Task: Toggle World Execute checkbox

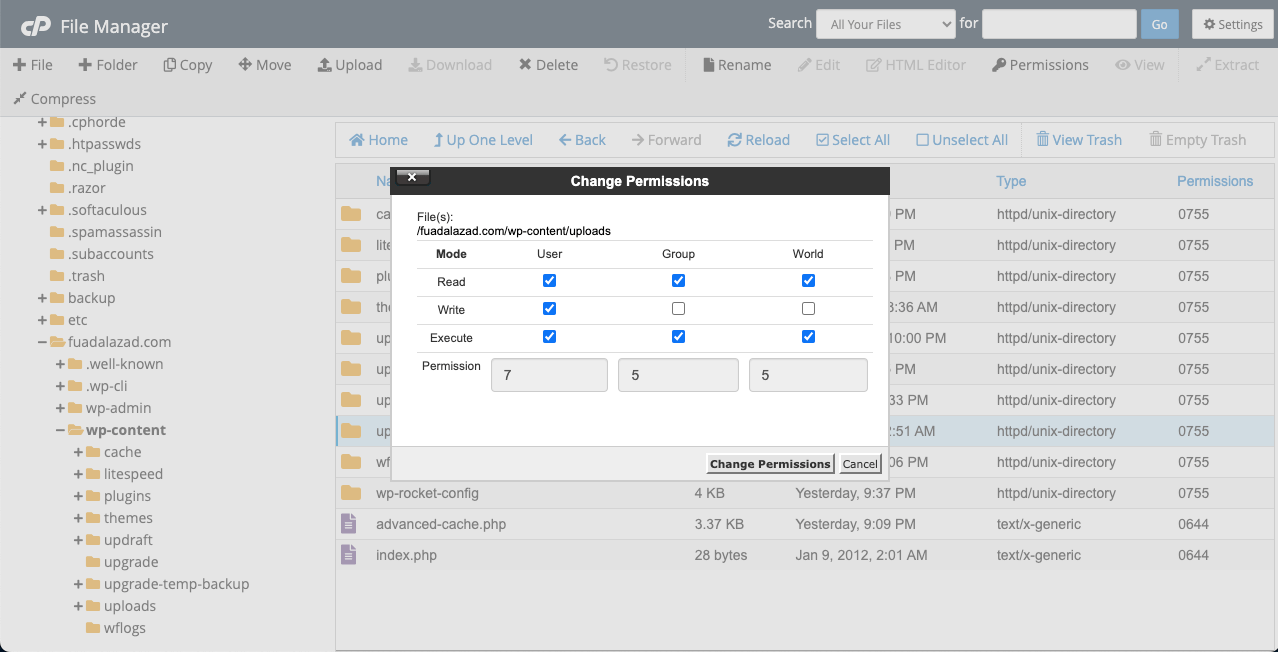Action: pos(808,337)
